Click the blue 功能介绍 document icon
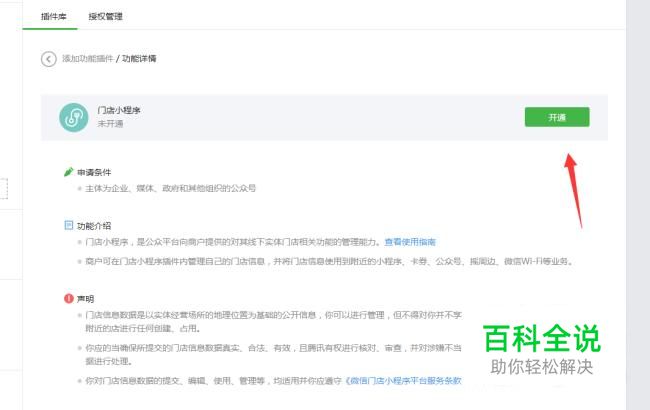This screenshot has height=410, width=650. [x=68, y=225]
